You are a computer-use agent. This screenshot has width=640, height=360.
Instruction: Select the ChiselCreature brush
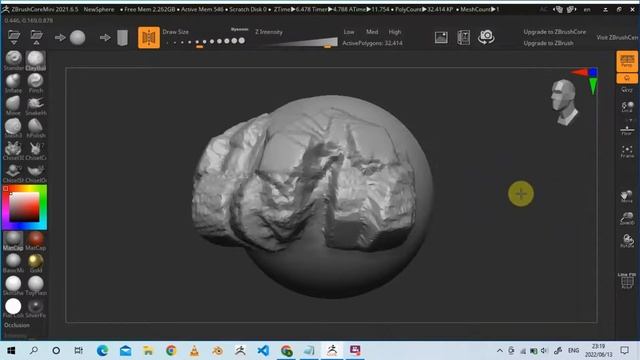pos(36,151)
